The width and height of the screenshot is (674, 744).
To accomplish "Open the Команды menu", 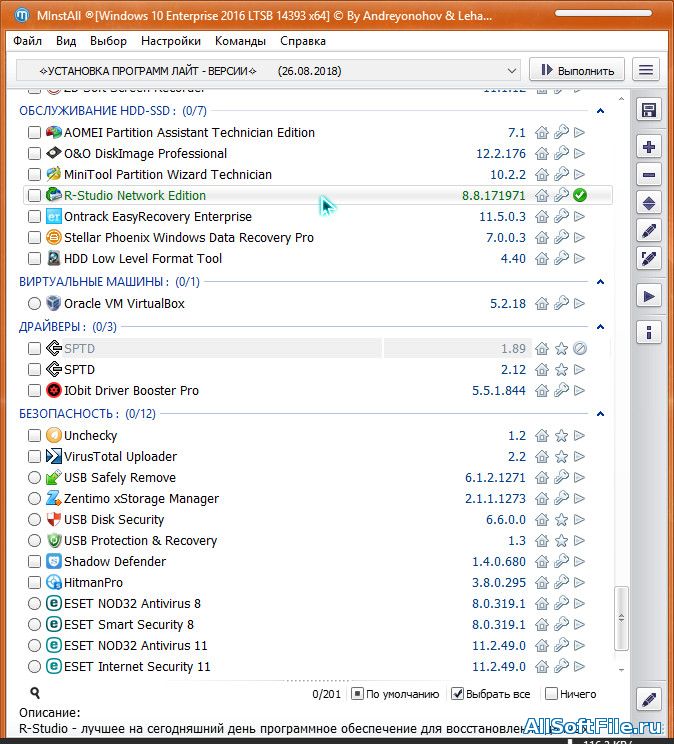I will pos(240,41).
